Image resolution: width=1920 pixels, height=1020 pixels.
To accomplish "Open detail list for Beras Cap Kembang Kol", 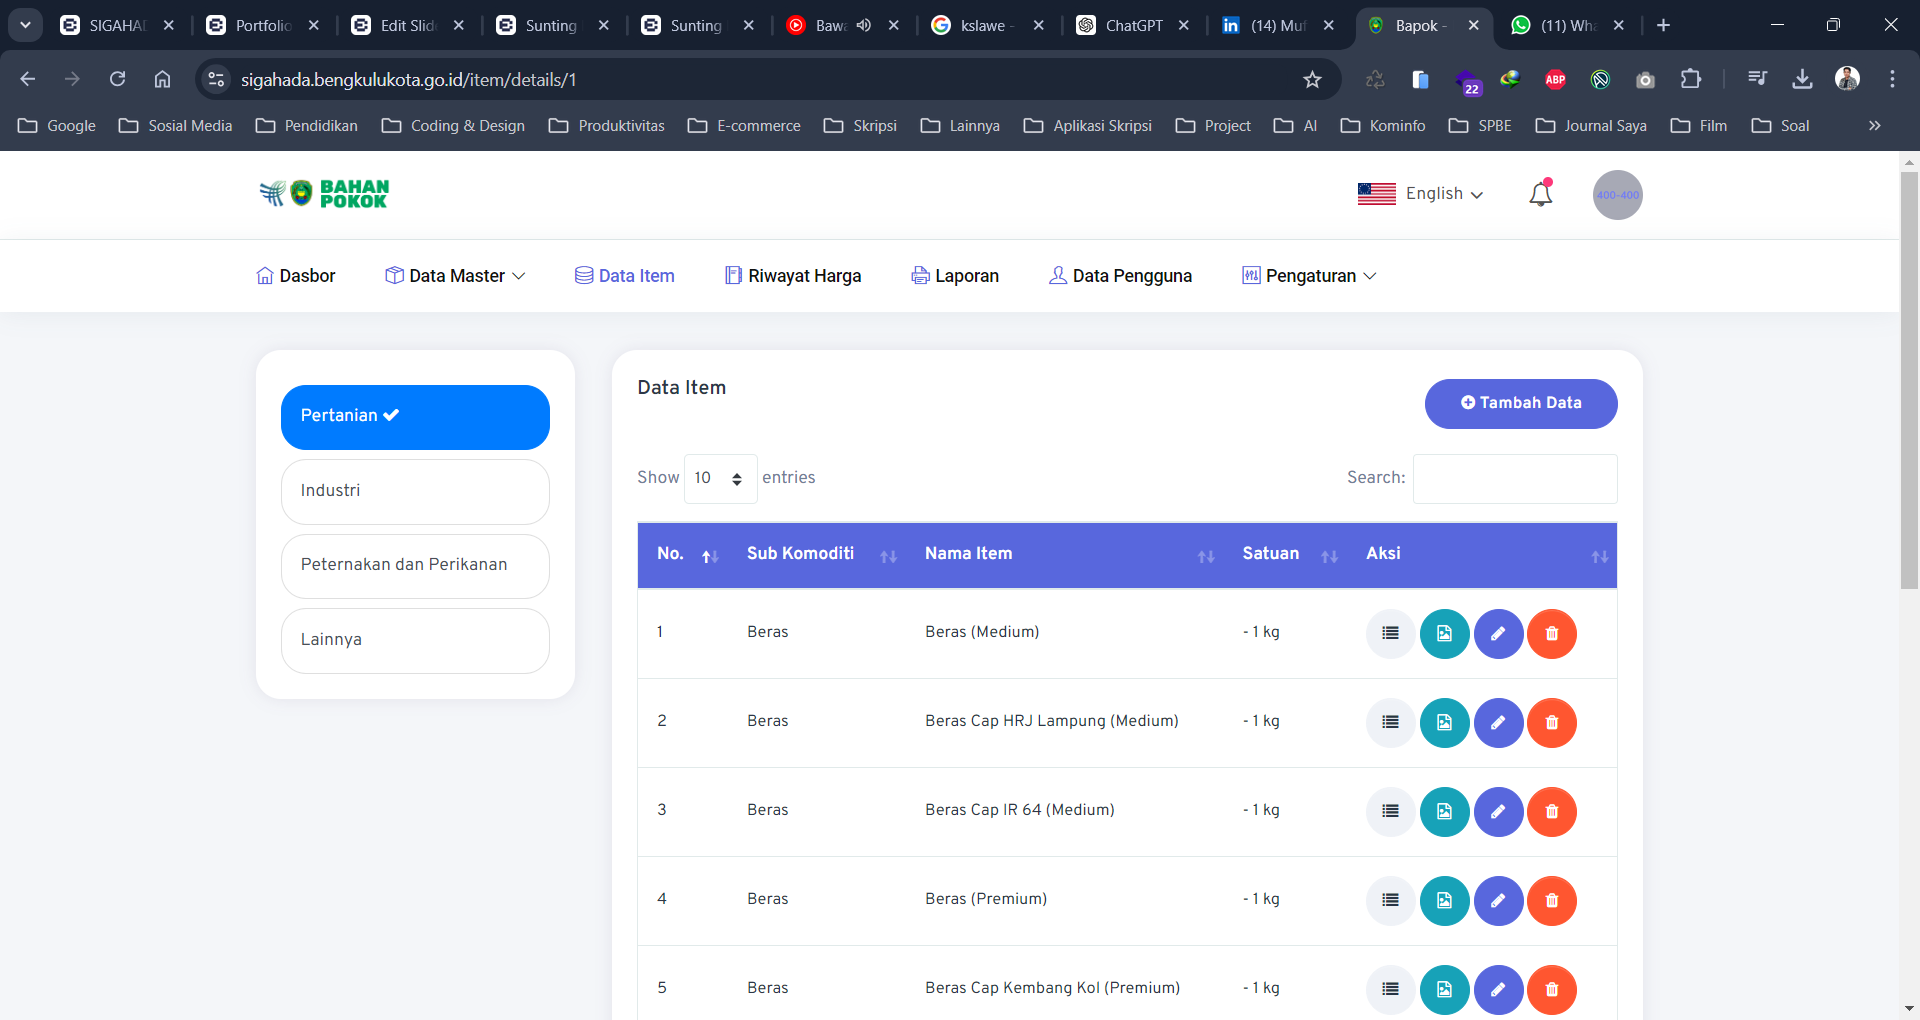I will [1390, 989].
